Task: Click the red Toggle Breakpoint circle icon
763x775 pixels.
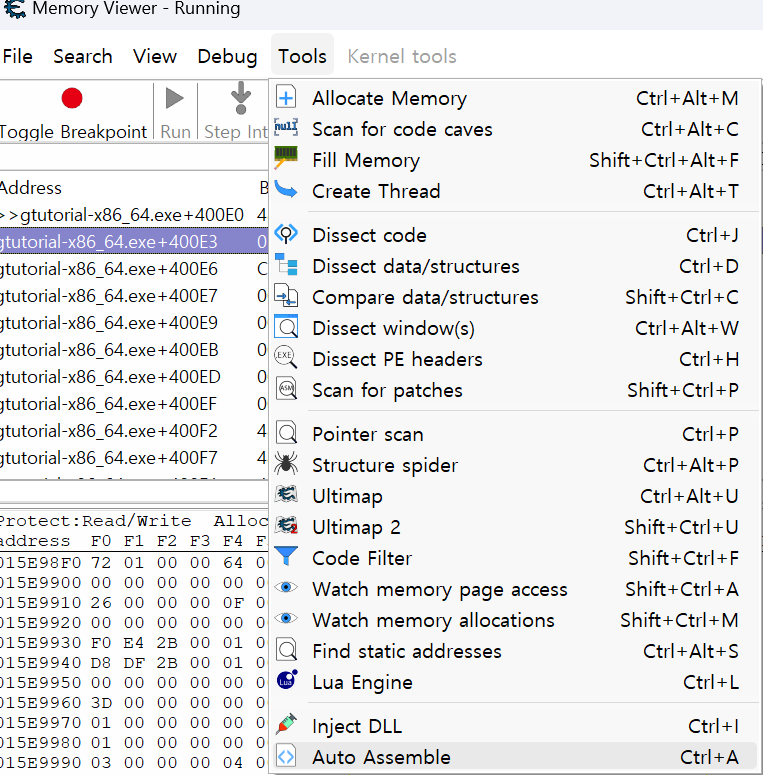Action: pos(72,98)
